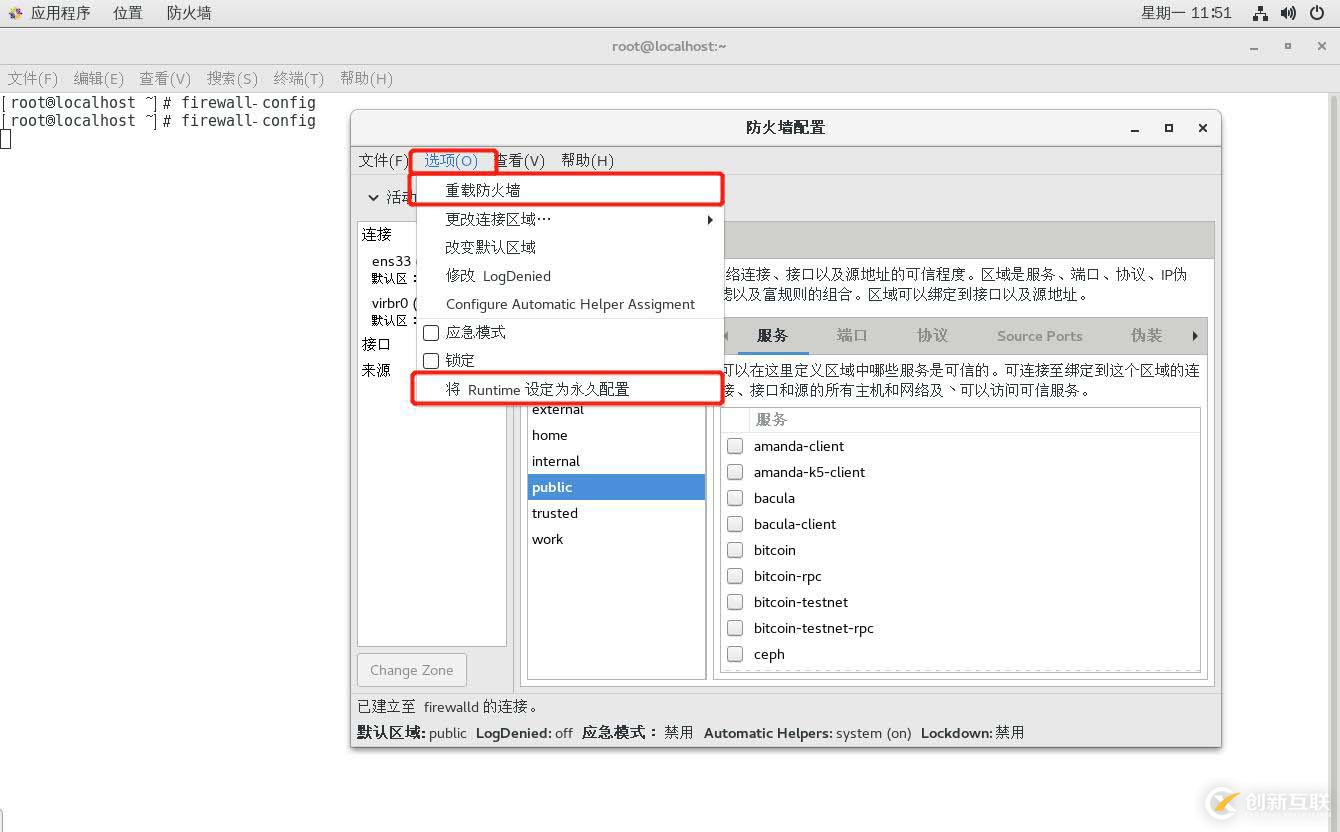Select the work zone
Image resolution: width=1340 pixels, height=832 pixels.
tap(616, 539)
